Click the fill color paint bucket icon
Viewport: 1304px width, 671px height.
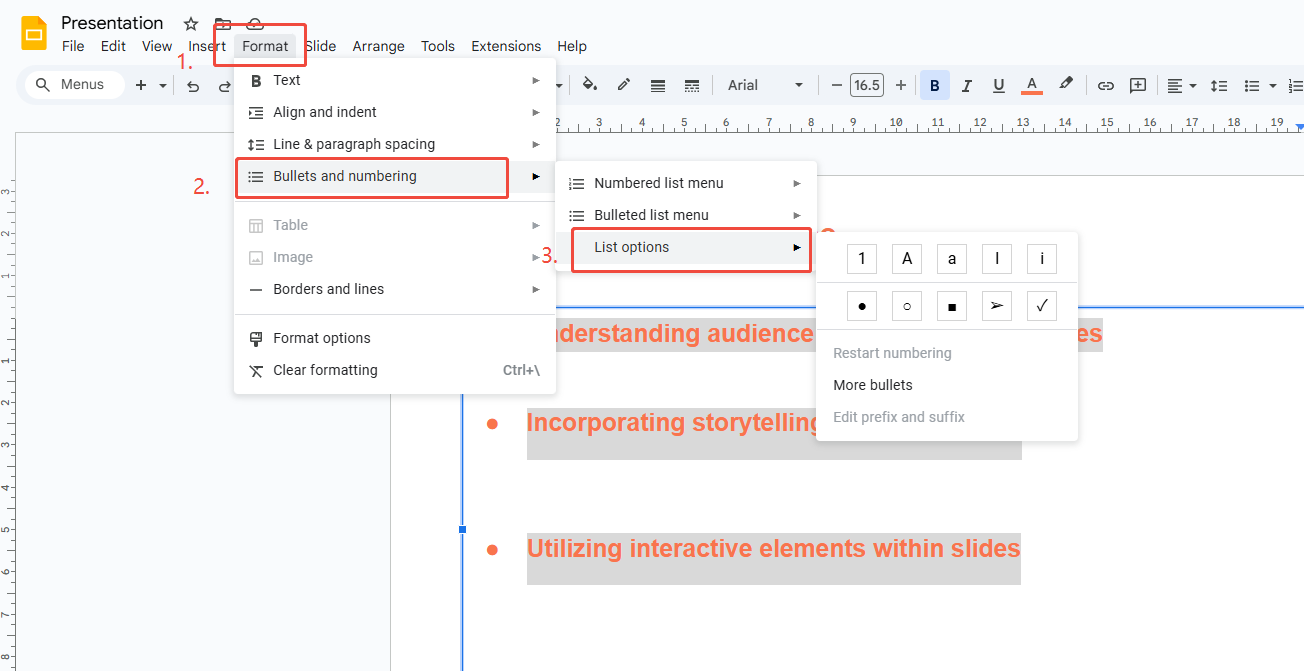coord(590,85)
